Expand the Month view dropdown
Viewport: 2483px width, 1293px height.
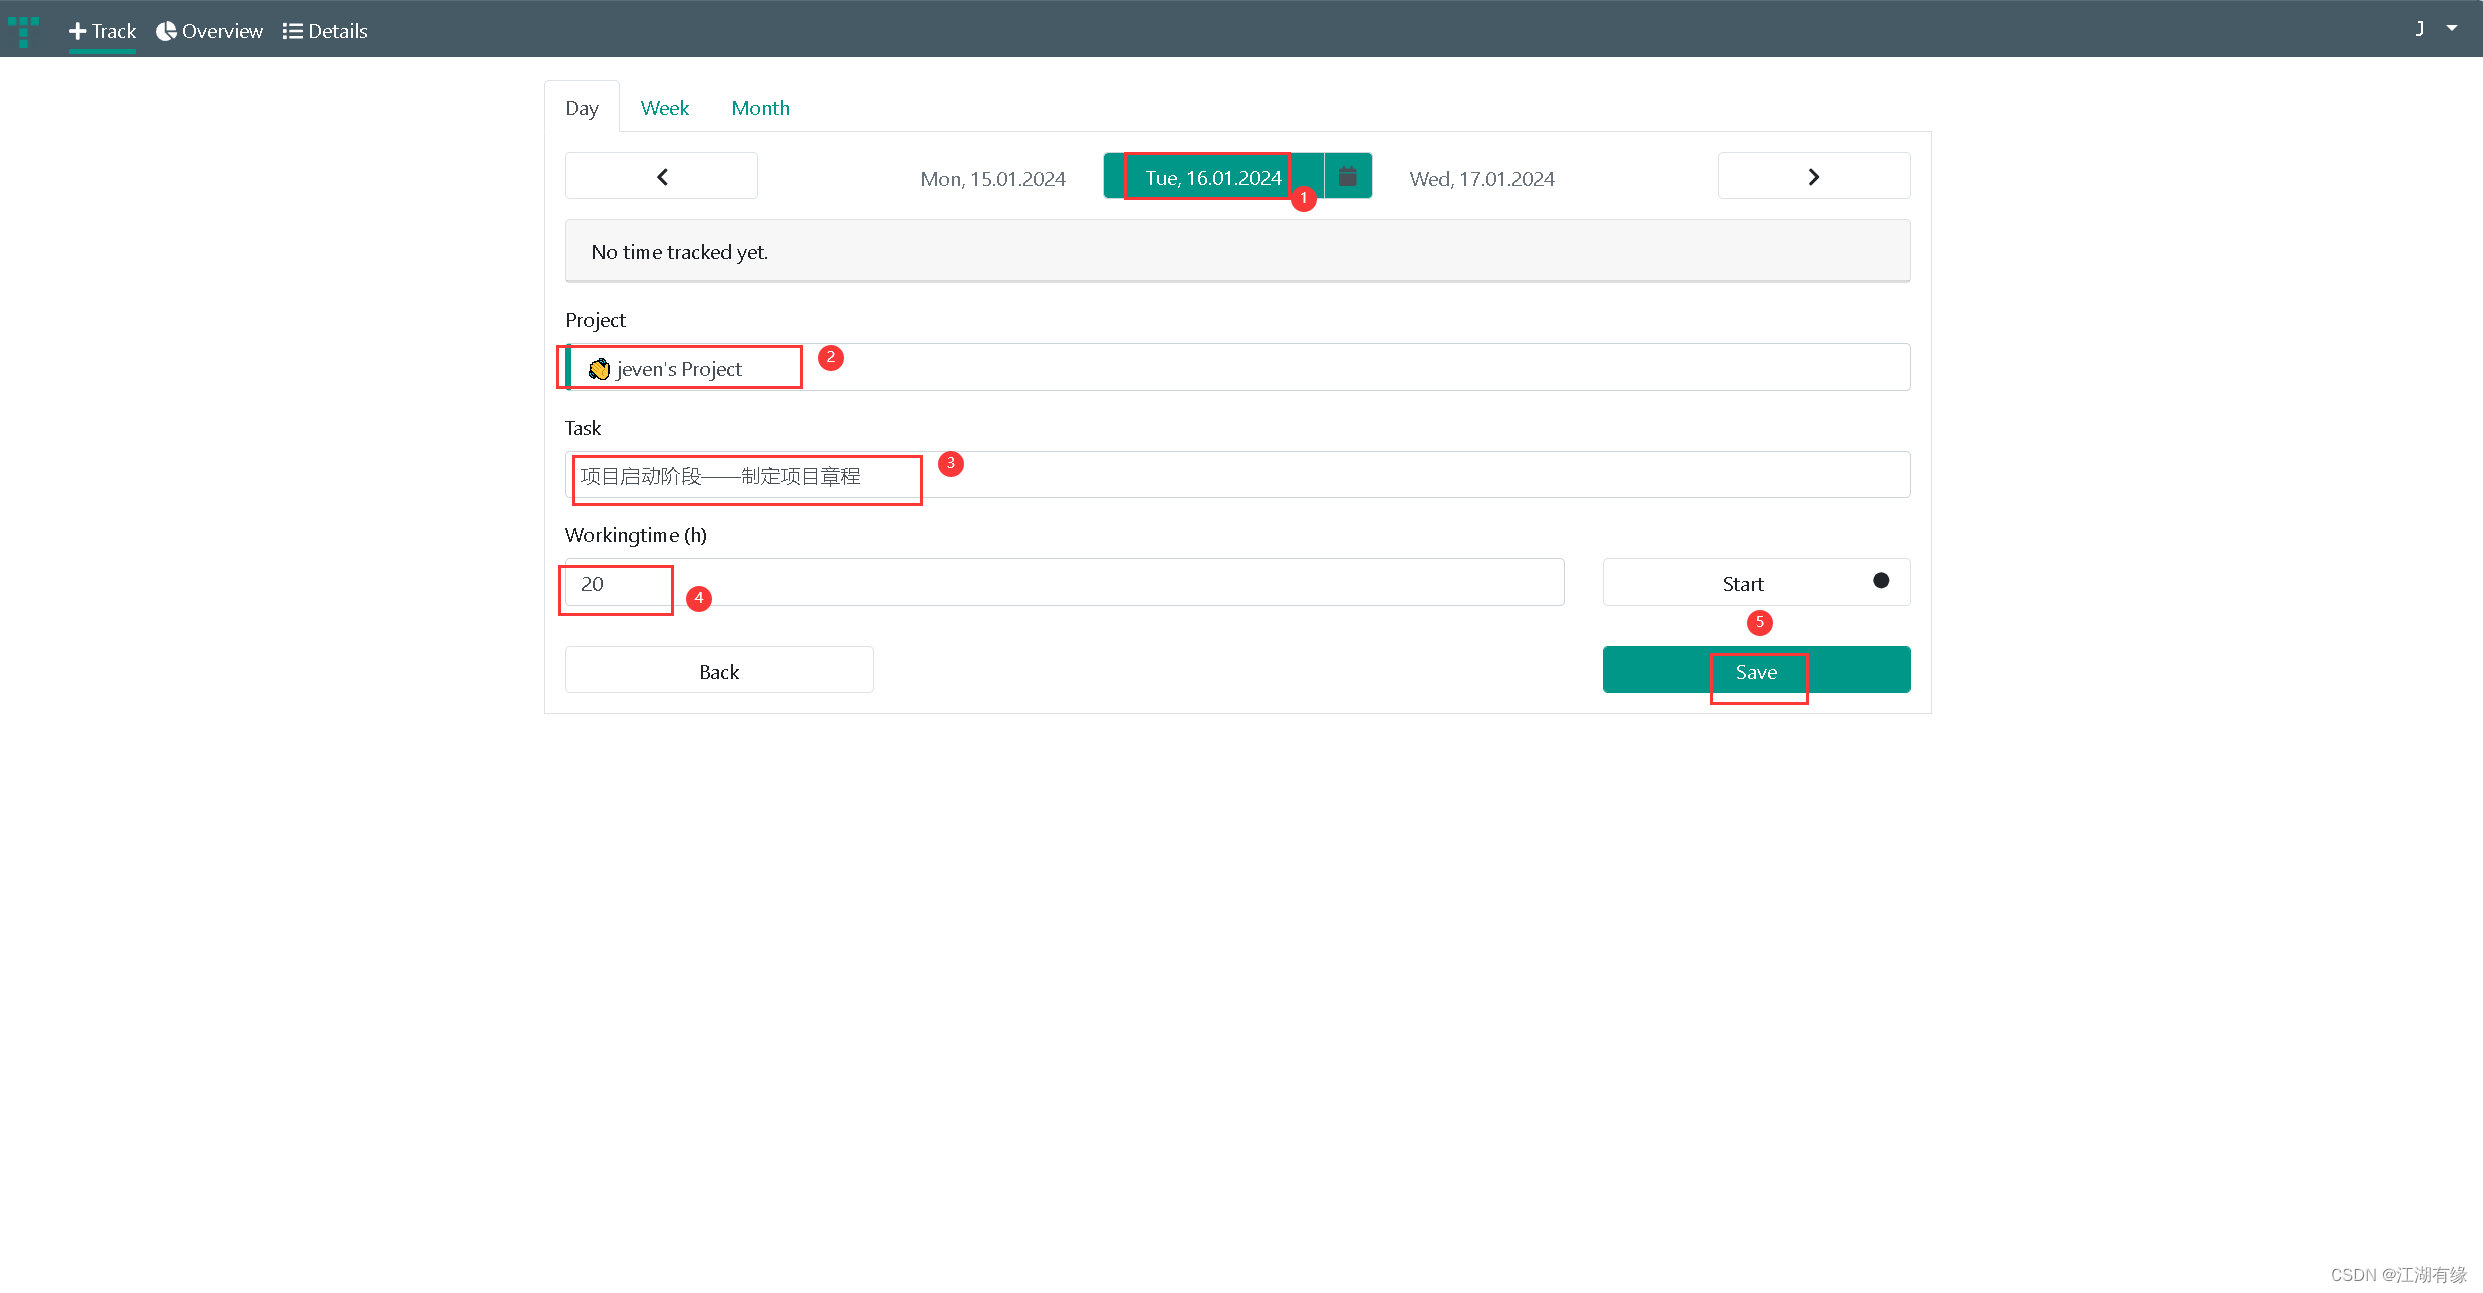click(760, 107)
